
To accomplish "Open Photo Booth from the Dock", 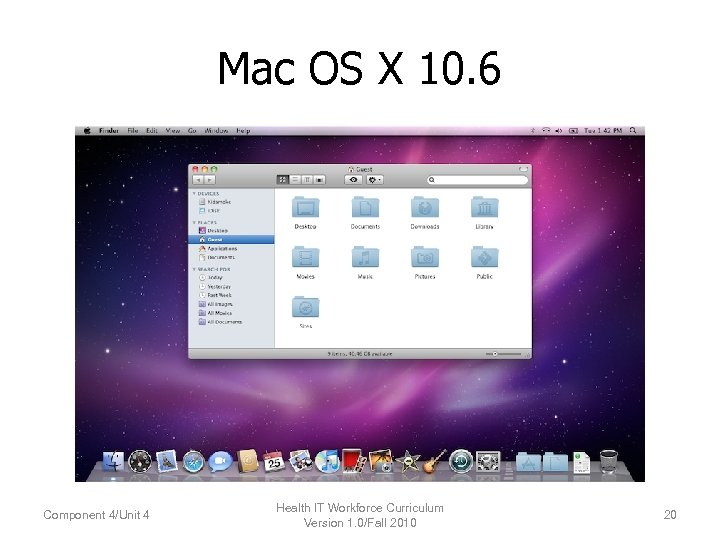I will 354,461.
